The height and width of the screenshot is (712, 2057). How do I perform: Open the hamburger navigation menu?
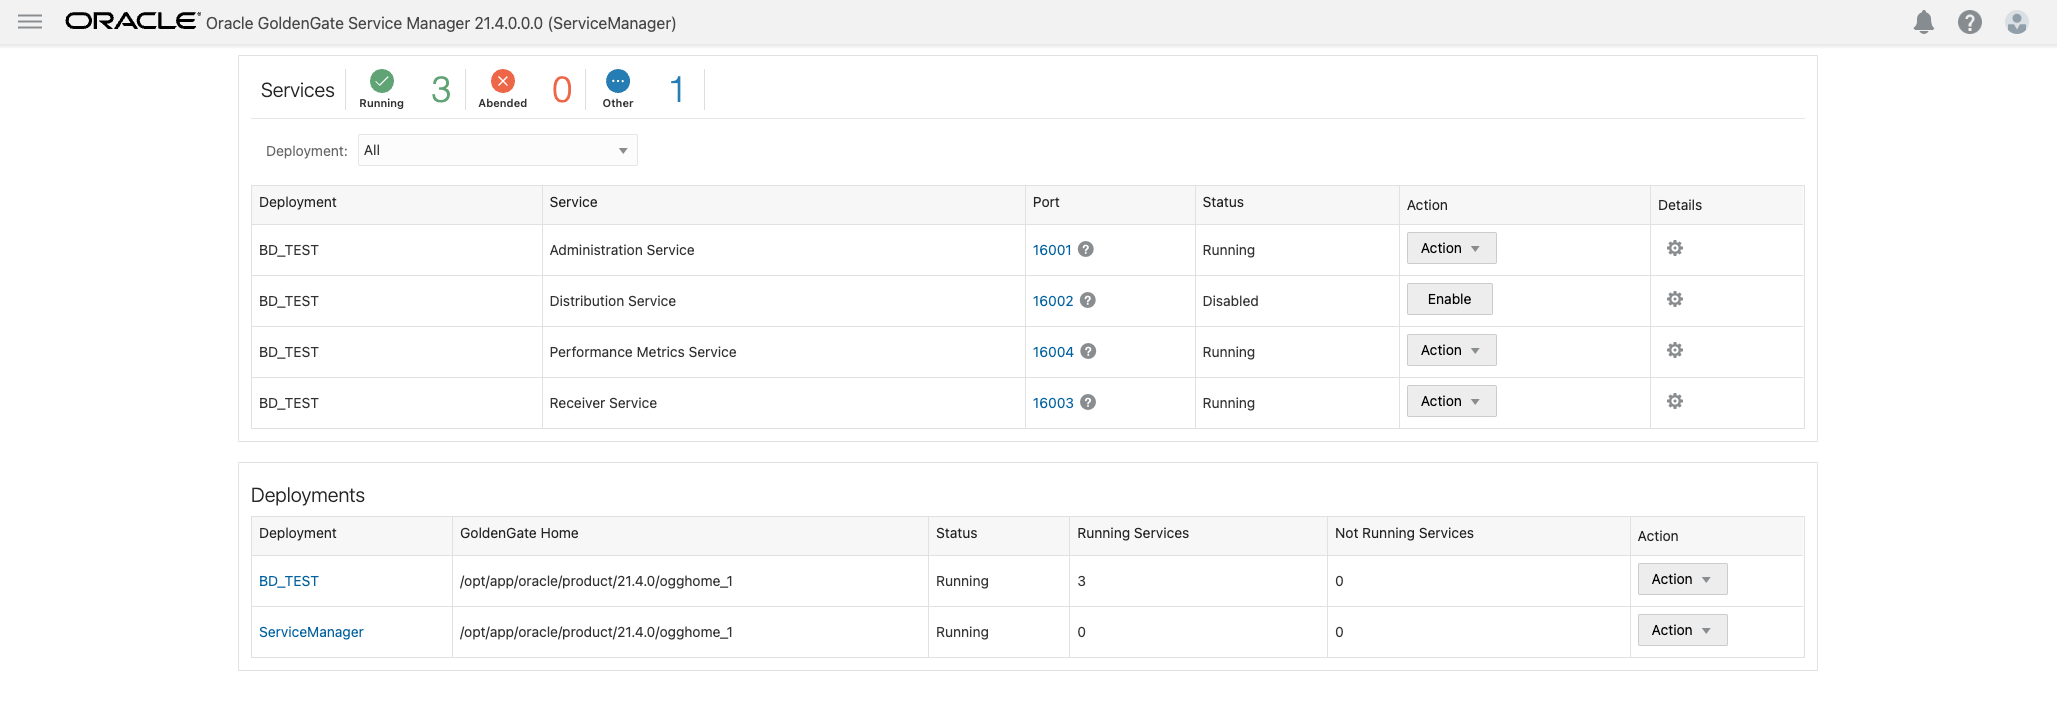click(x=30, y=22)
